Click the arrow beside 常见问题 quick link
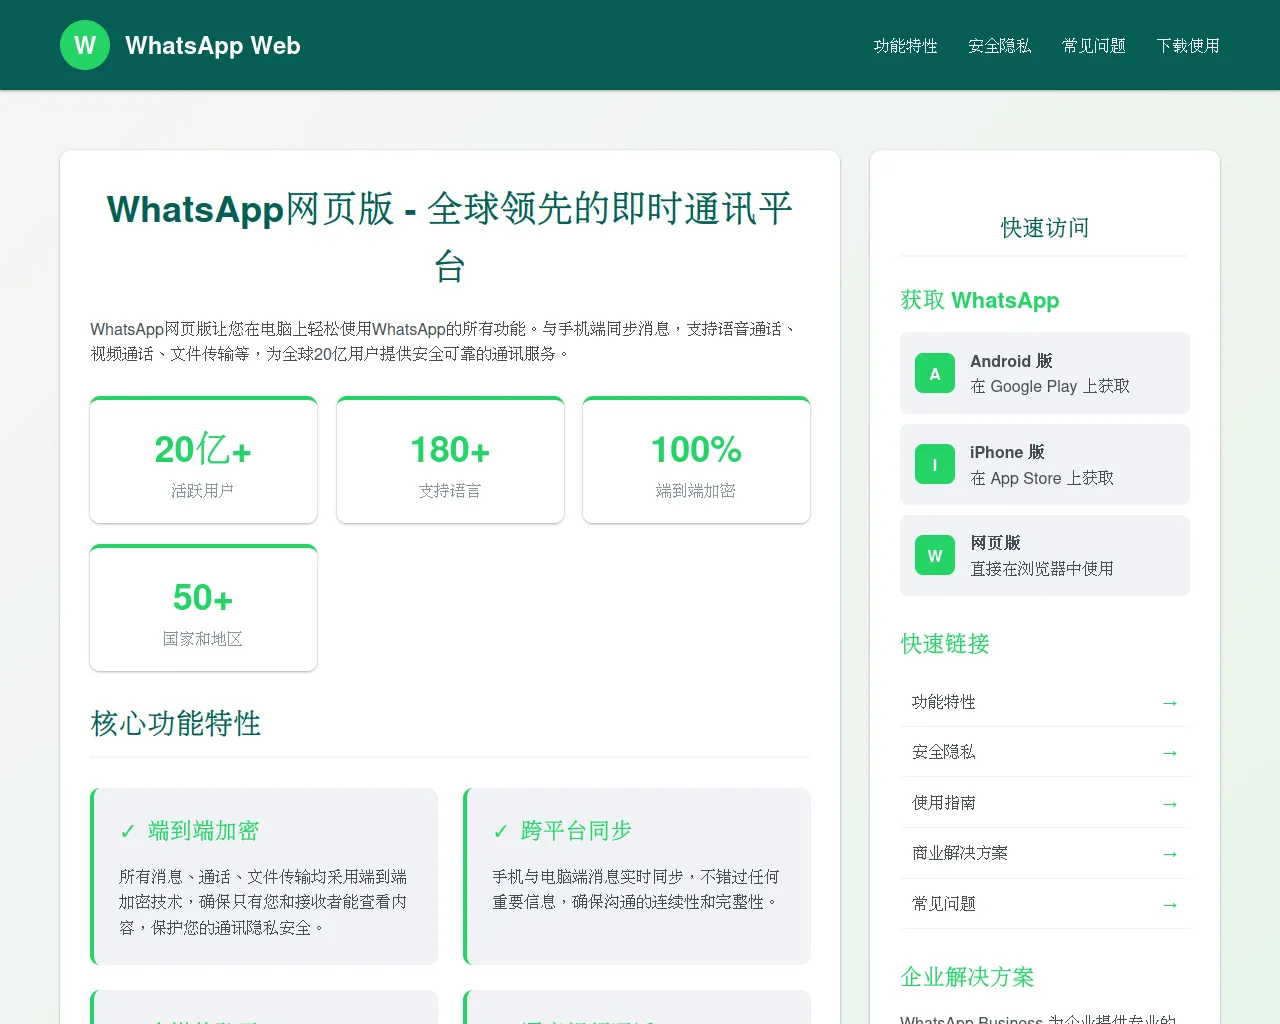1280x1024 pixels. coord(1169,904)
